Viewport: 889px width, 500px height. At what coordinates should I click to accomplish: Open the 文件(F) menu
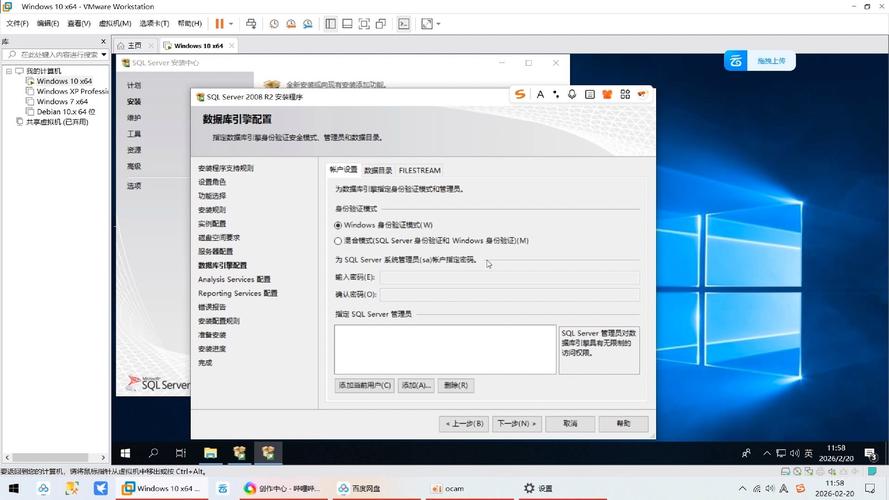(x=17, y=23)
